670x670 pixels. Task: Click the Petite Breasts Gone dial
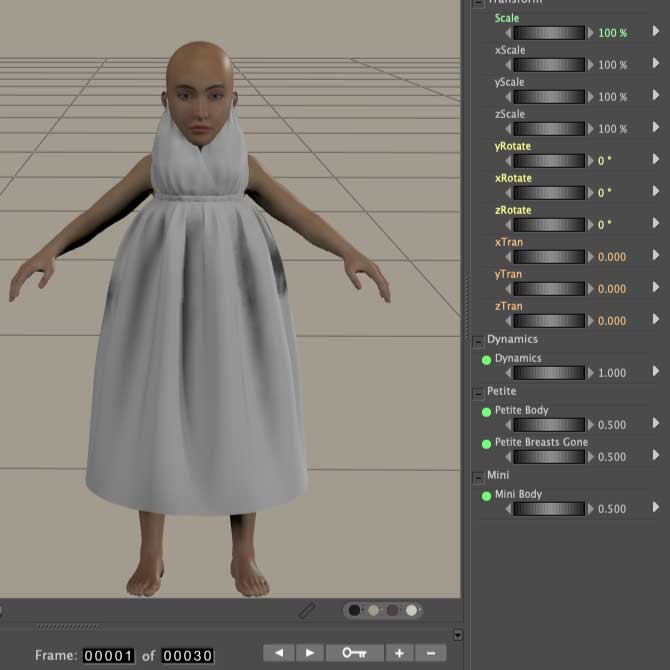coord(549,457)
